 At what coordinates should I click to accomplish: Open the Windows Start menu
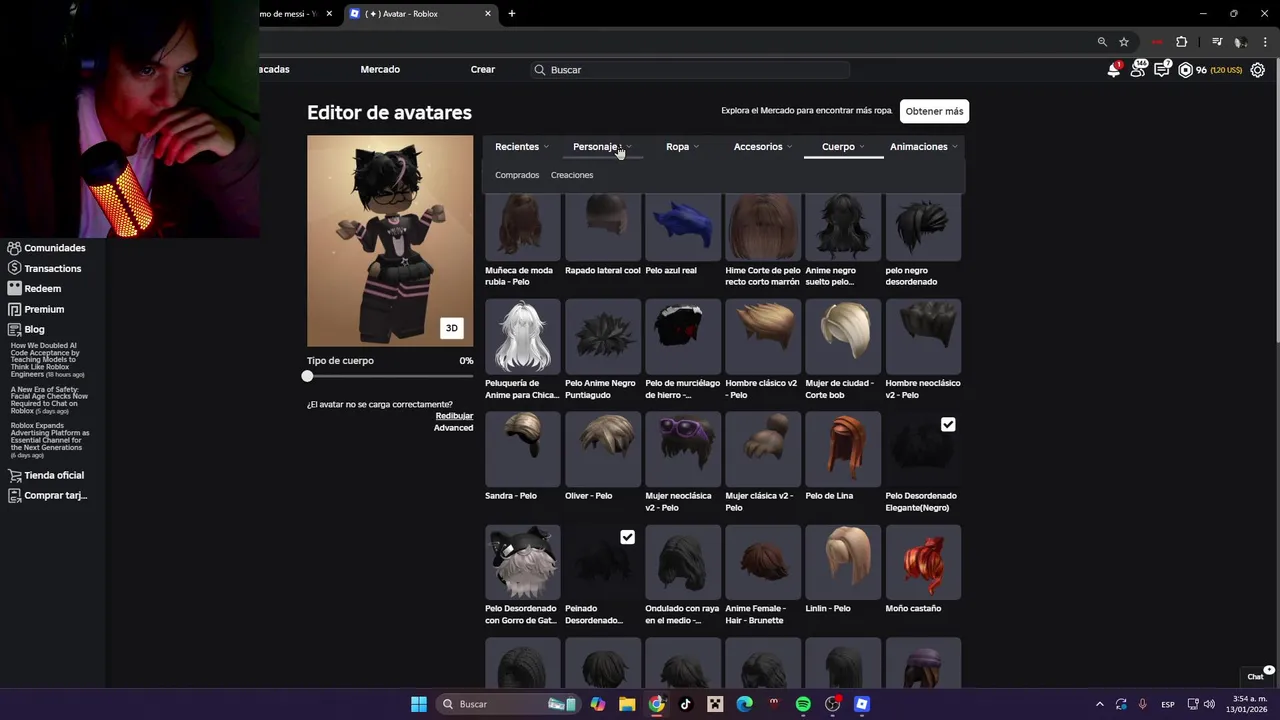pos(419,704)
